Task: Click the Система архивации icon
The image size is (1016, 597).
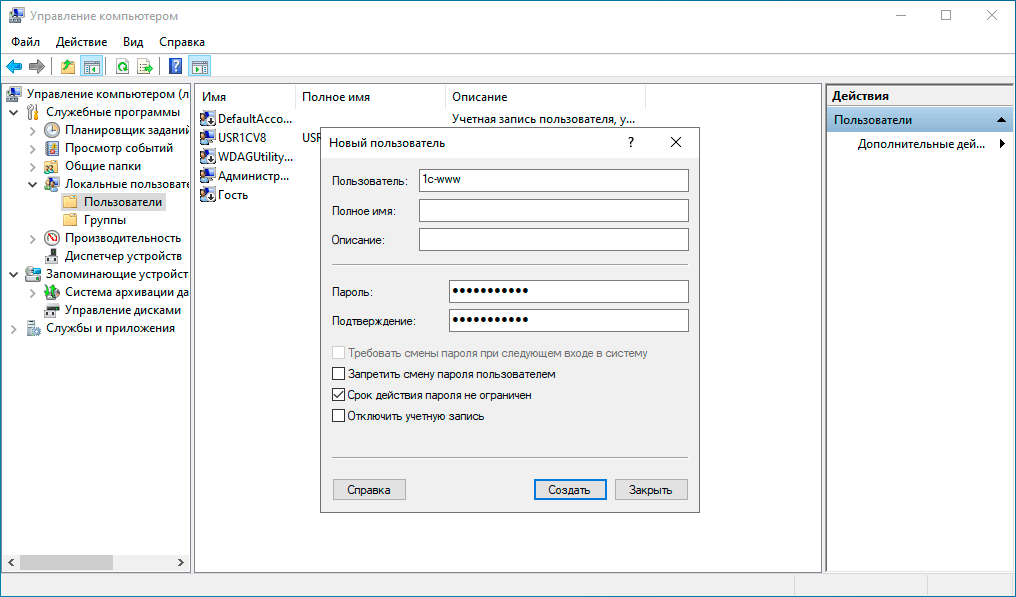Action: click(x=52, y=292)
